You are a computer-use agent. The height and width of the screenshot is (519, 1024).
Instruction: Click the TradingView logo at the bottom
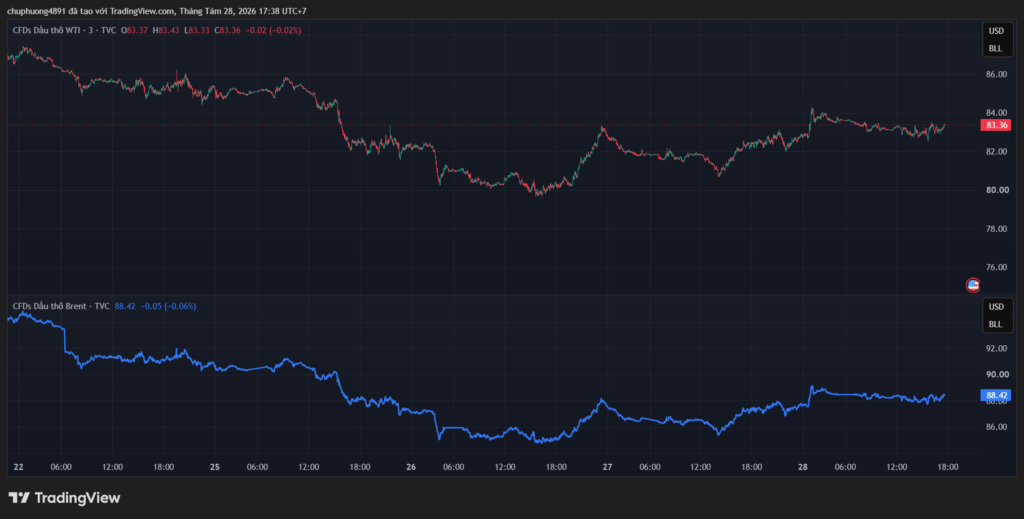[x=64, y=498]
